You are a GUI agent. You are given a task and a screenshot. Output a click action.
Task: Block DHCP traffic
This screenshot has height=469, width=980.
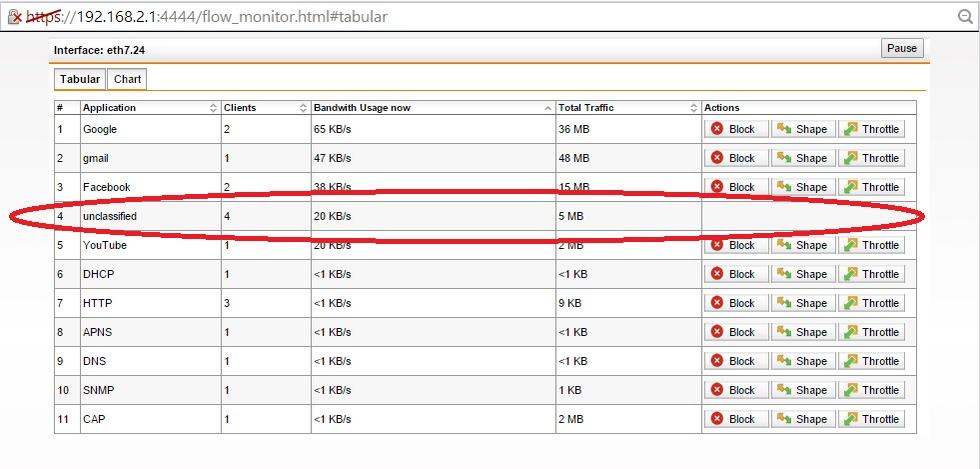click(x=736, y=274)
